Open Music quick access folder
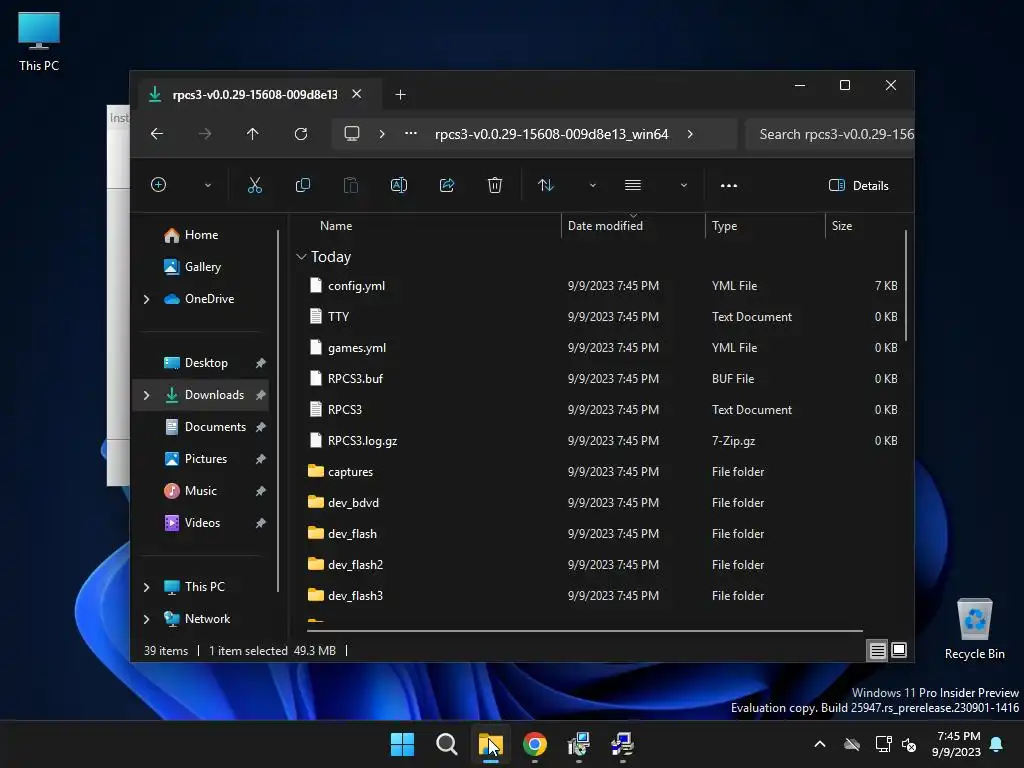The image size is (1024, 768). [200, 490]
